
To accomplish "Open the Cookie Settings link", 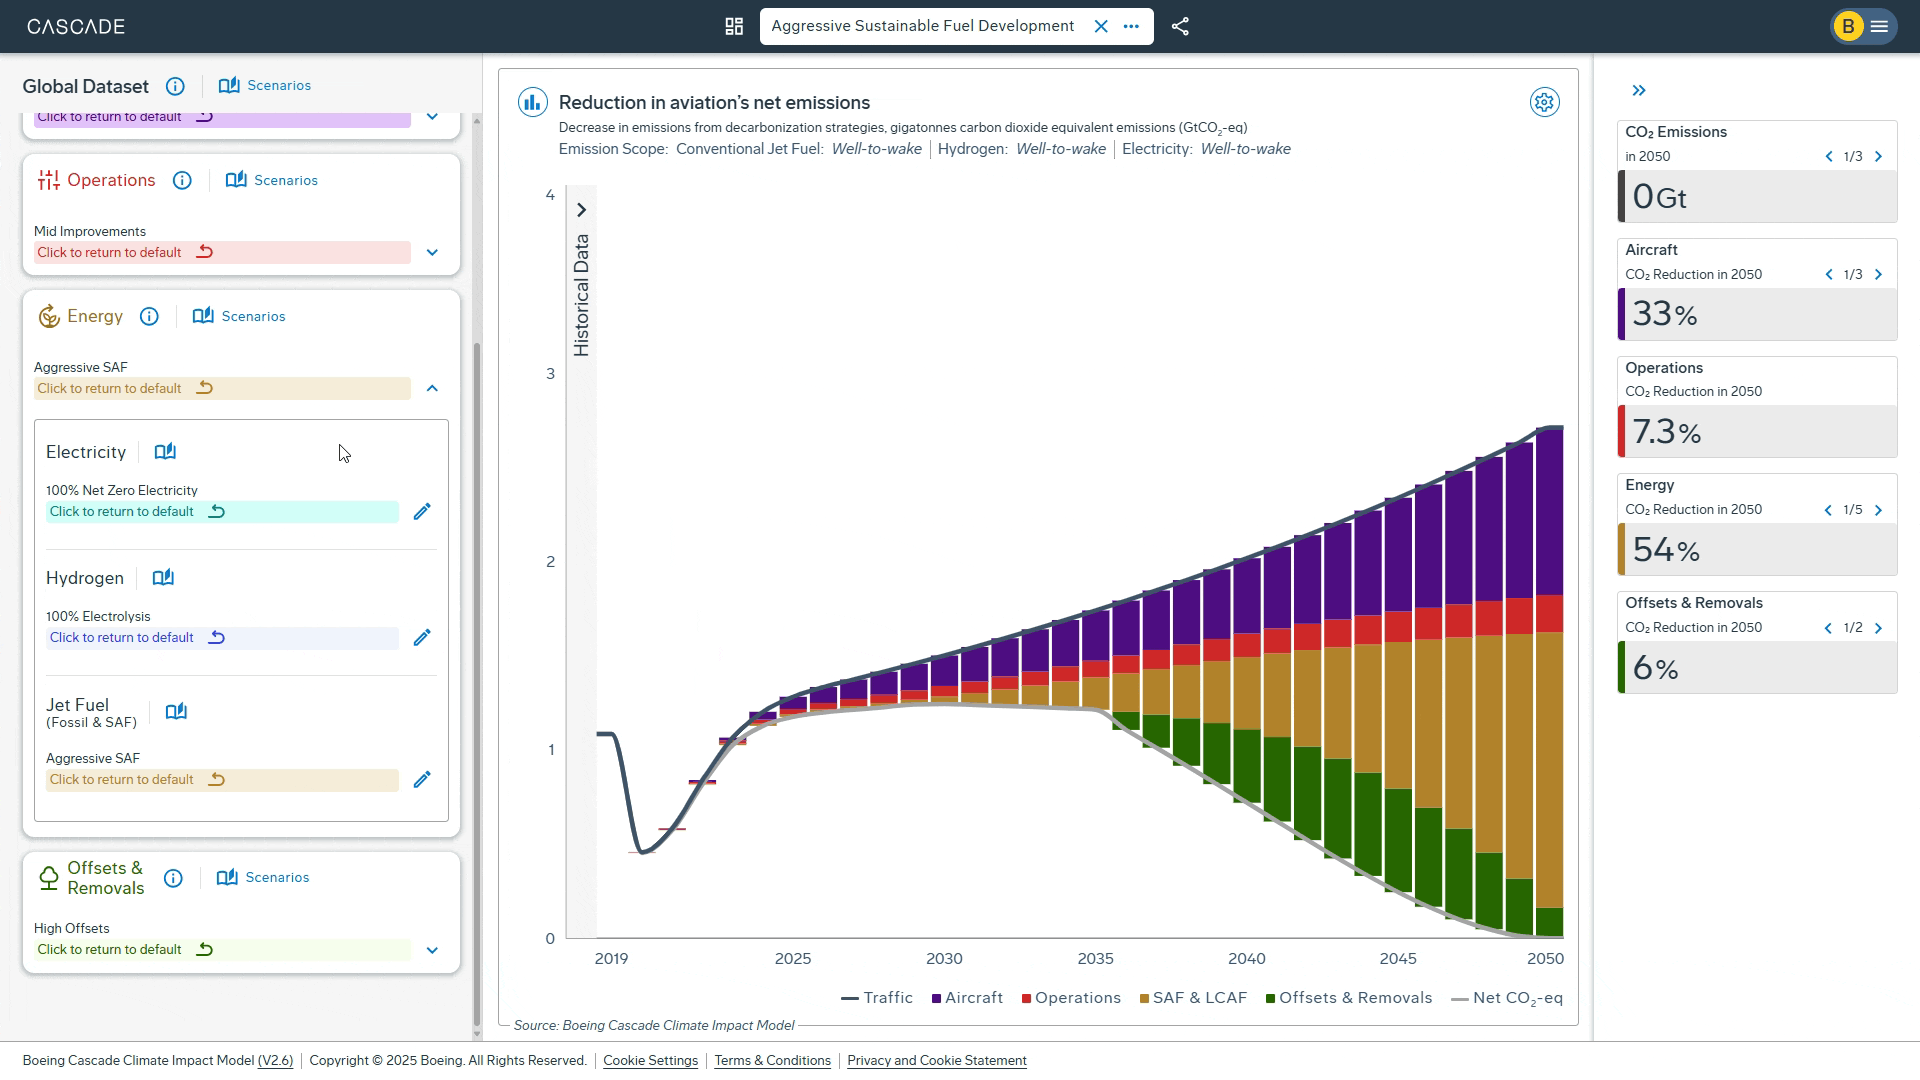I will coord(650,1061).
